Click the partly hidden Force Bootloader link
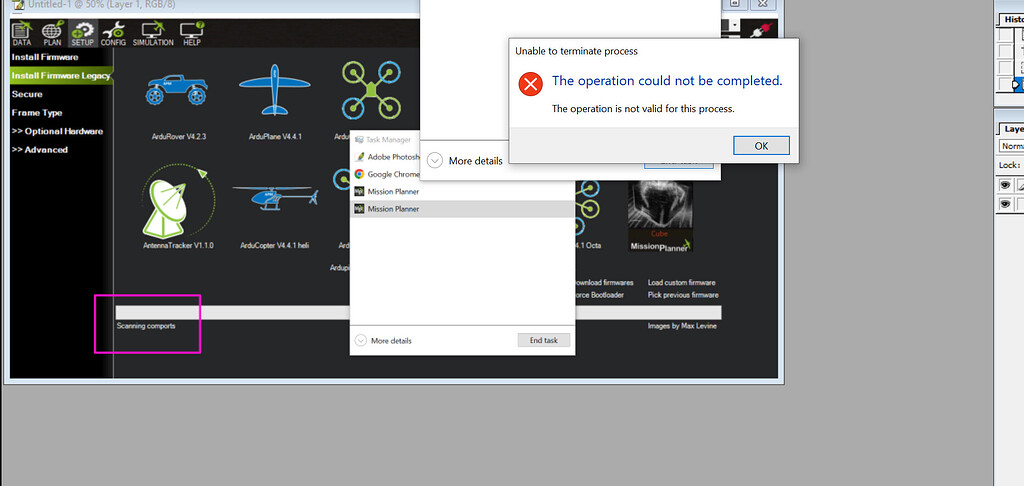This screenshot has width=1024, height=486. tap(599, 295)
